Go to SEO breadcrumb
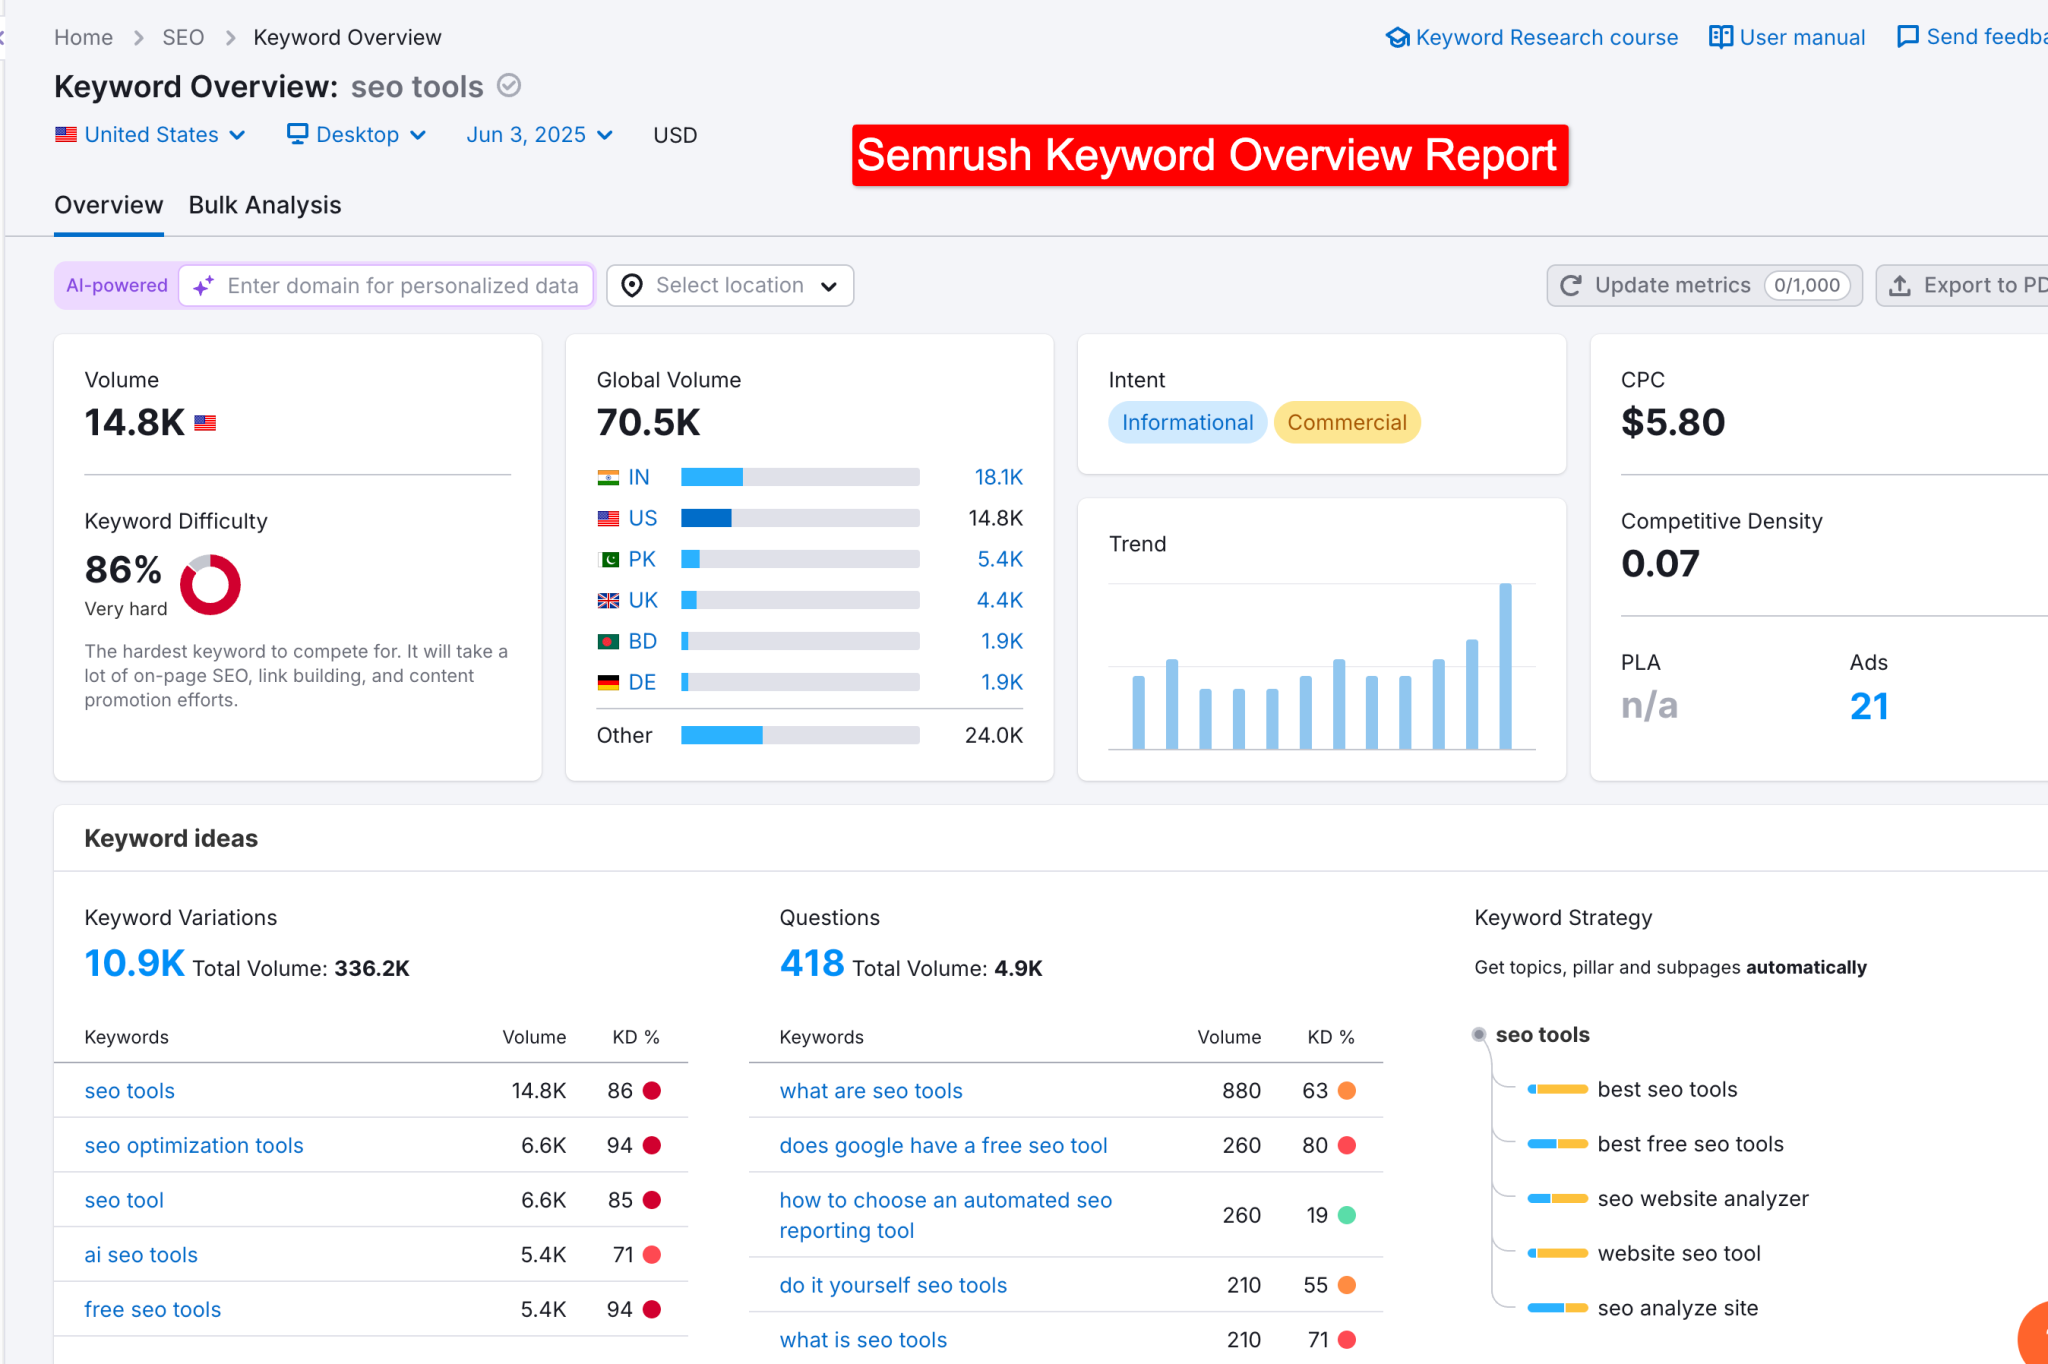This screenshot has height=1364, width=2048. [183, 37]
